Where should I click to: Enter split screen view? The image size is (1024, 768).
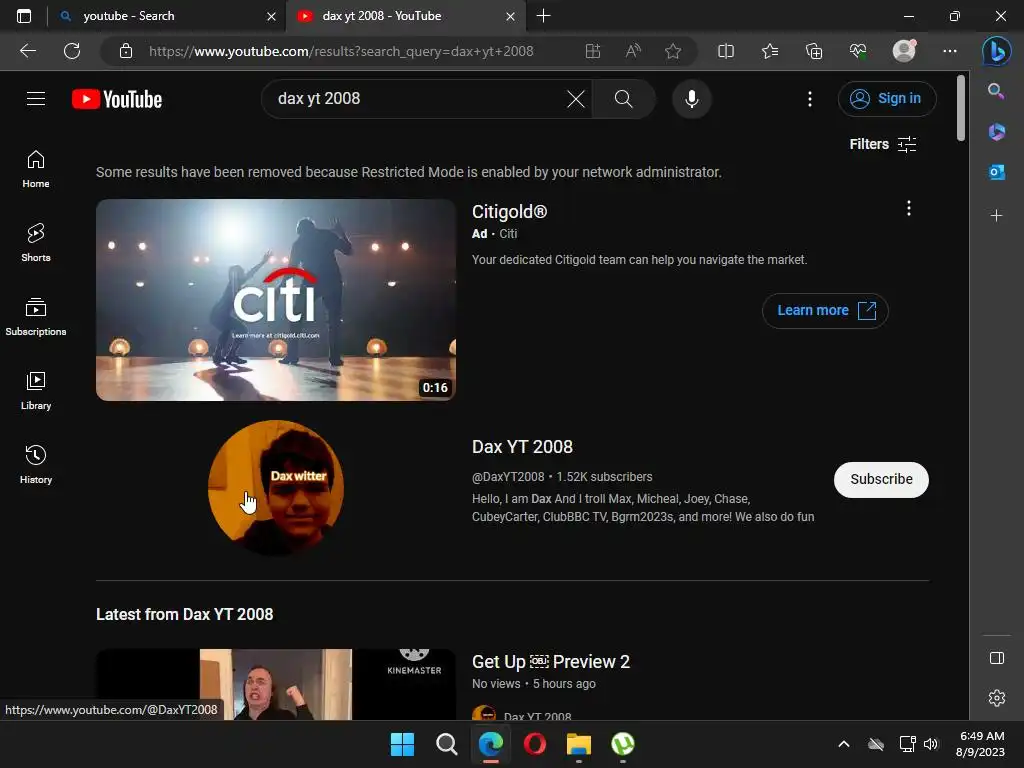[x=726, y=51]
